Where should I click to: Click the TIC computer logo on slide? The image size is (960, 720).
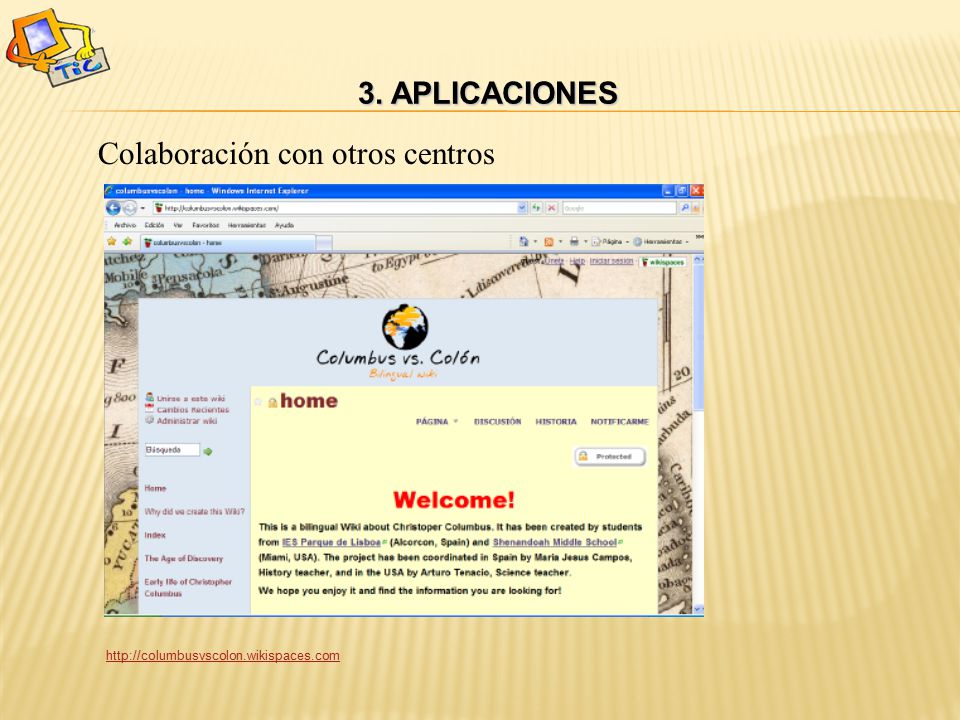click(x=56, y=47)
